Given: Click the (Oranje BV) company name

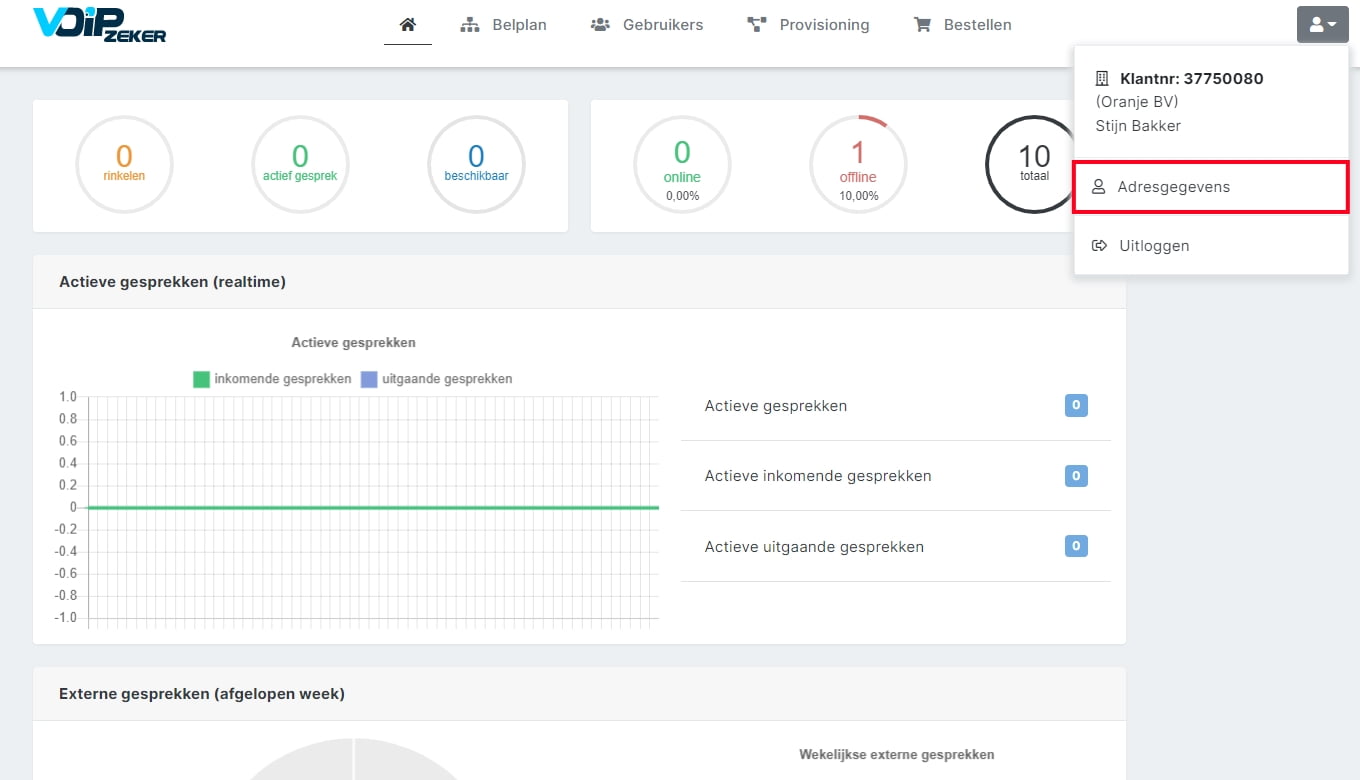Looking at the screenshot, I should tap(1137, 102).
